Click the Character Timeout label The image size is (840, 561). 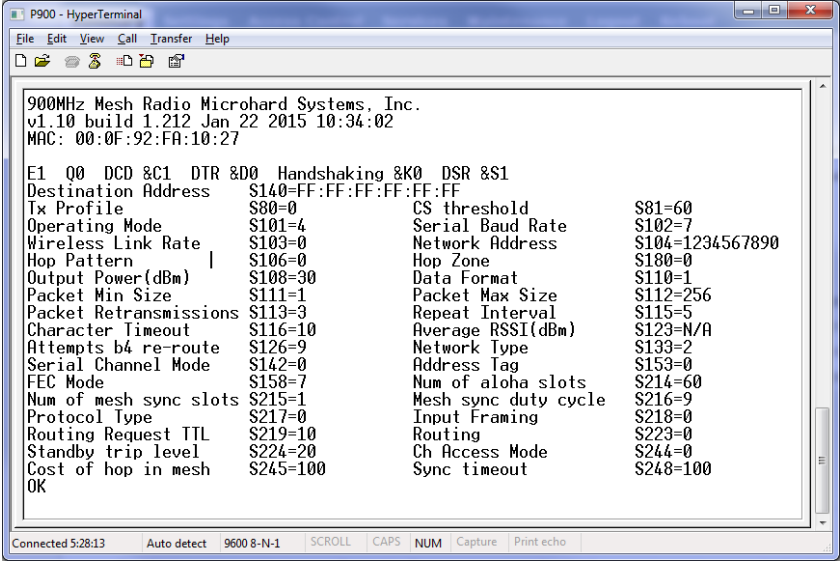pos(109,330)
